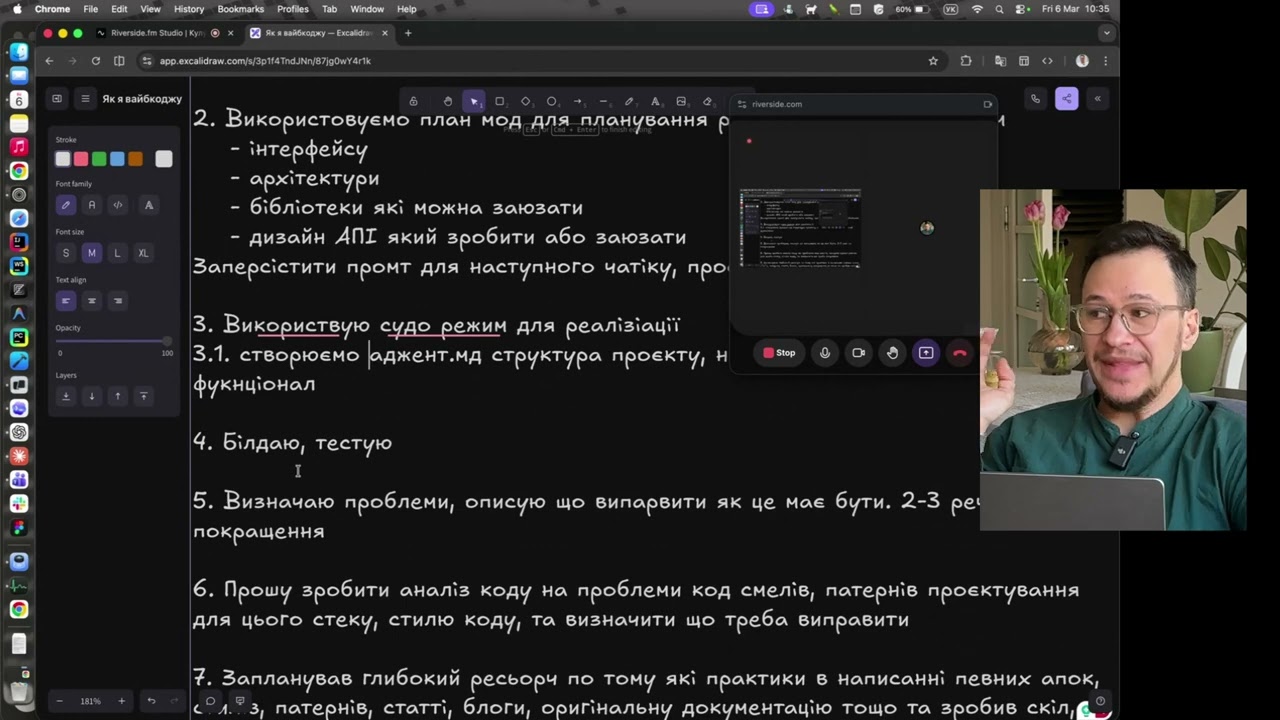Screen dimensions: 1280x720
Task: Switch to Riverside.fm Studio tab
Action: [x=165, y=33]
